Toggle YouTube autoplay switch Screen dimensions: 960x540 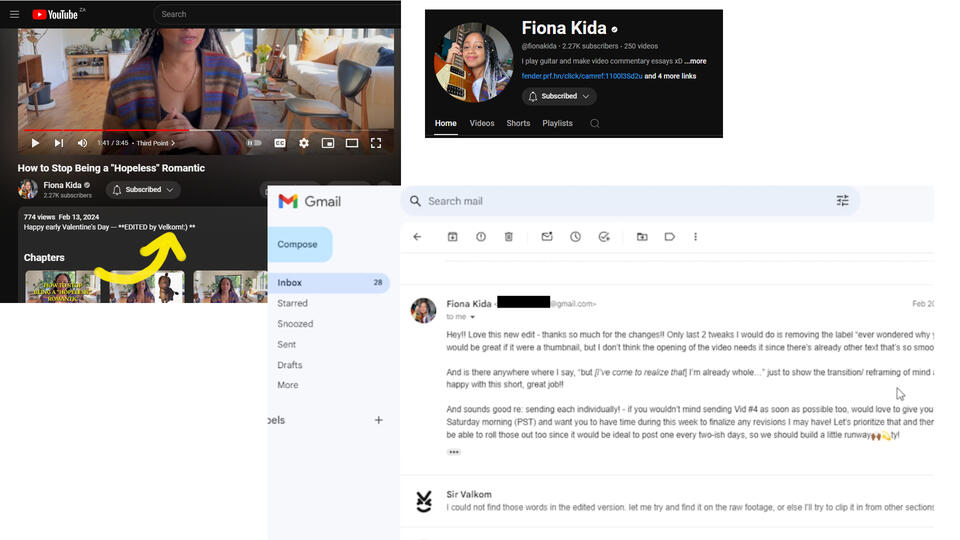(x=254, y=143)
